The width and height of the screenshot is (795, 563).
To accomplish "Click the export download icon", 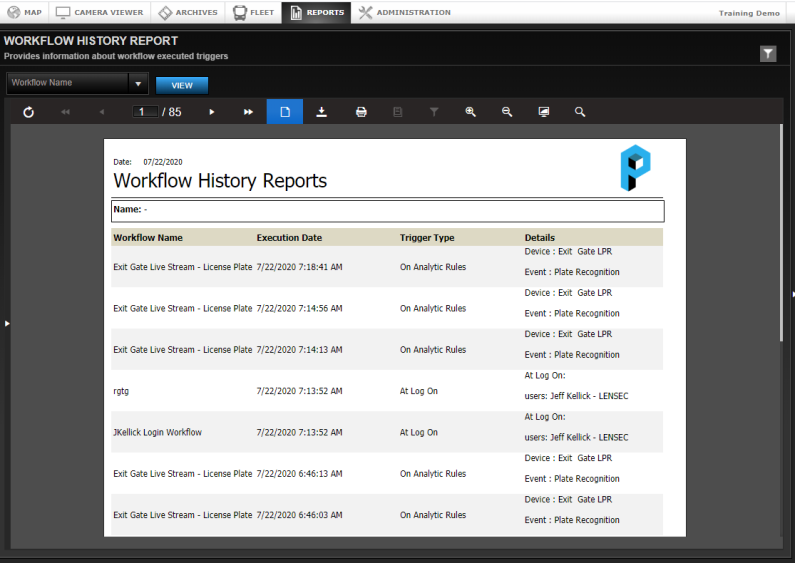I will click(322, 112).
